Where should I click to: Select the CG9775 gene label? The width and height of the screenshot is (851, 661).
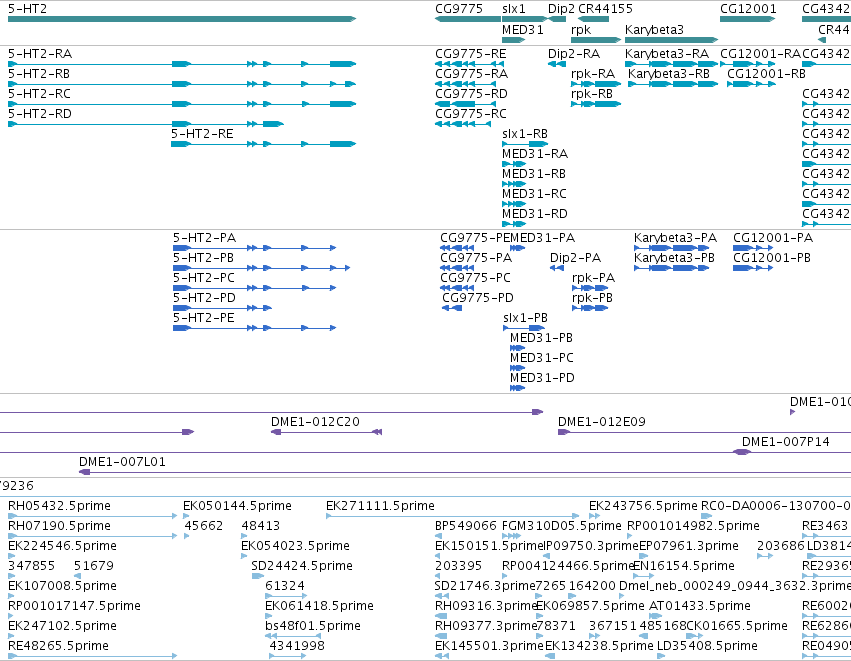[x=459, y=9]
